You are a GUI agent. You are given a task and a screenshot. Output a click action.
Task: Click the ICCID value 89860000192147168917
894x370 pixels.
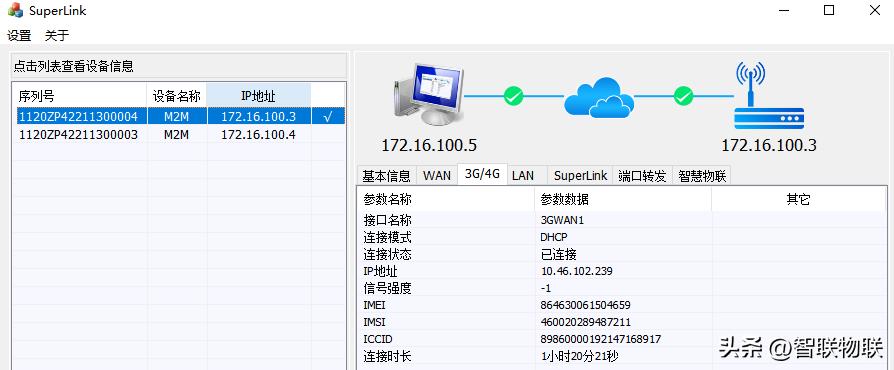click(x=600, y=339)
